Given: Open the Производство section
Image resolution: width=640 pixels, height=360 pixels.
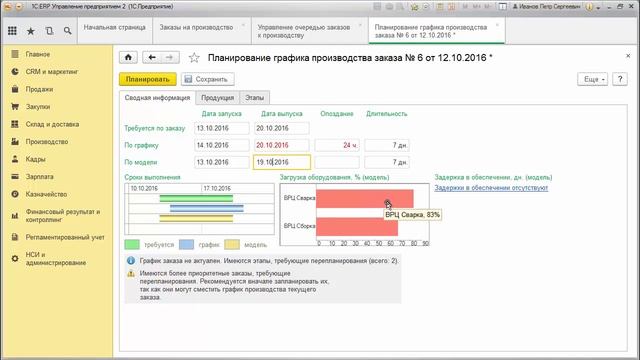Looking at the screenshot, I should pos(47,142).
